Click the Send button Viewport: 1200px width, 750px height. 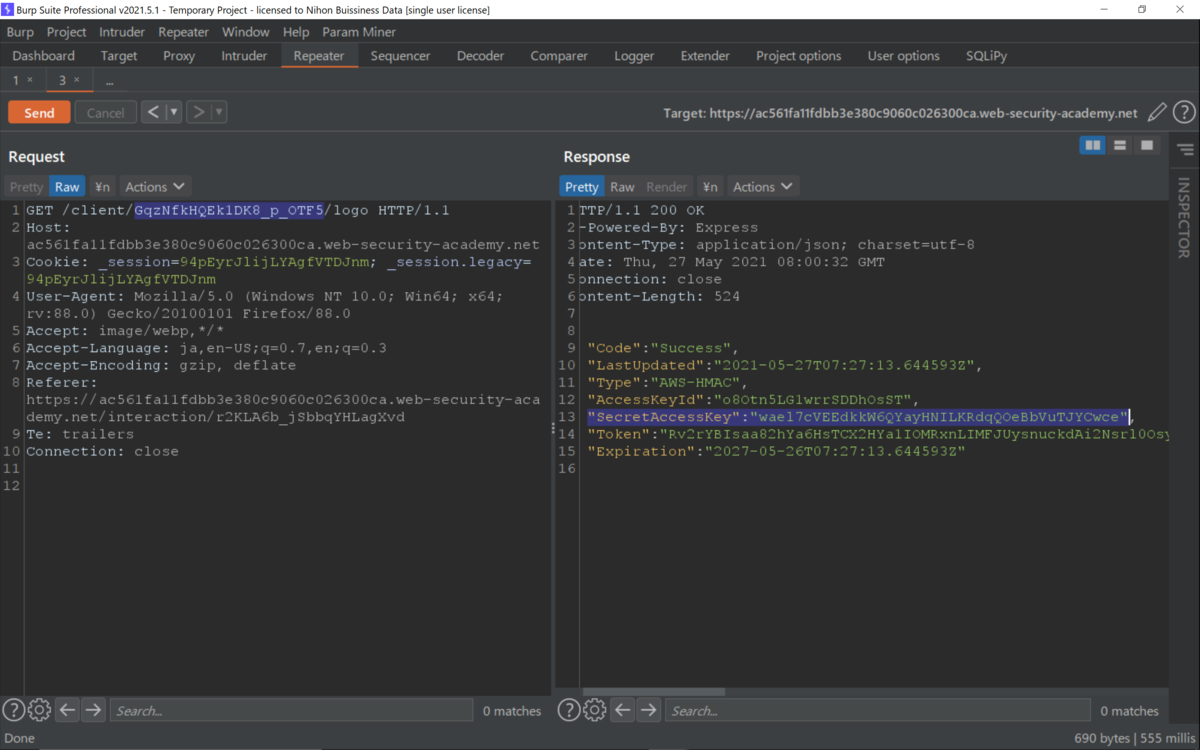click(x=39, y=113)
